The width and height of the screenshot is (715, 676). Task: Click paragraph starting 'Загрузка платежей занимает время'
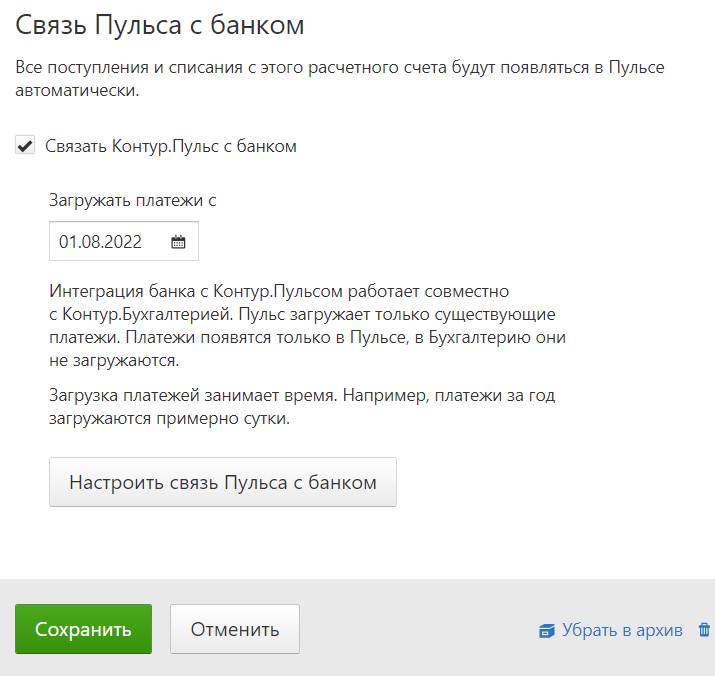click(x=302, y=406)
